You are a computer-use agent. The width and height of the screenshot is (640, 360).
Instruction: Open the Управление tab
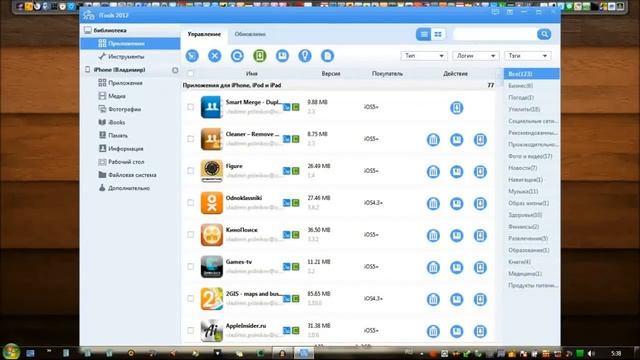click(204, 34)
